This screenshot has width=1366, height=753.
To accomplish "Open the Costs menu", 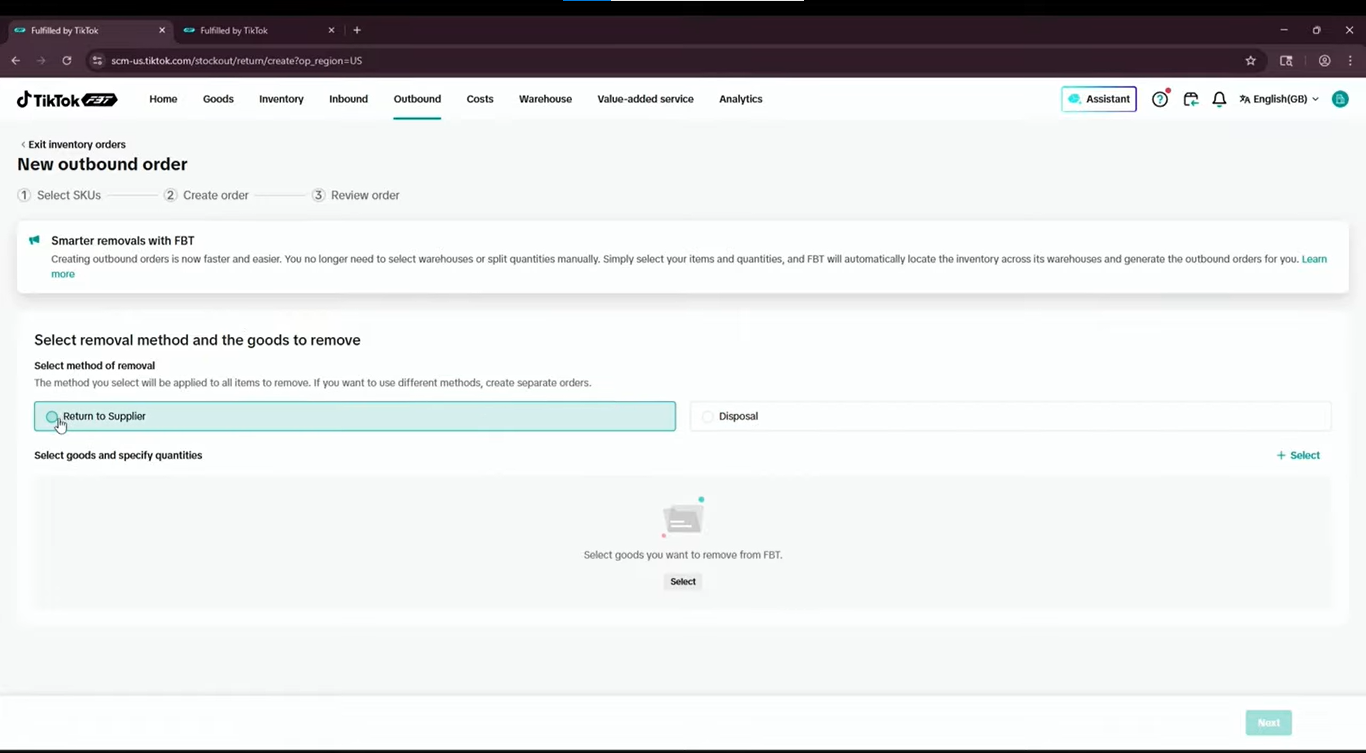I will click(480, 99).
